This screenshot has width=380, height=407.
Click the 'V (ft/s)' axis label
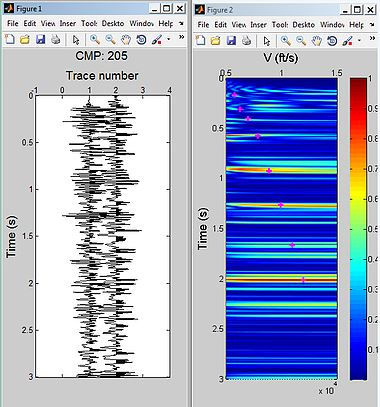coord(281,58)
